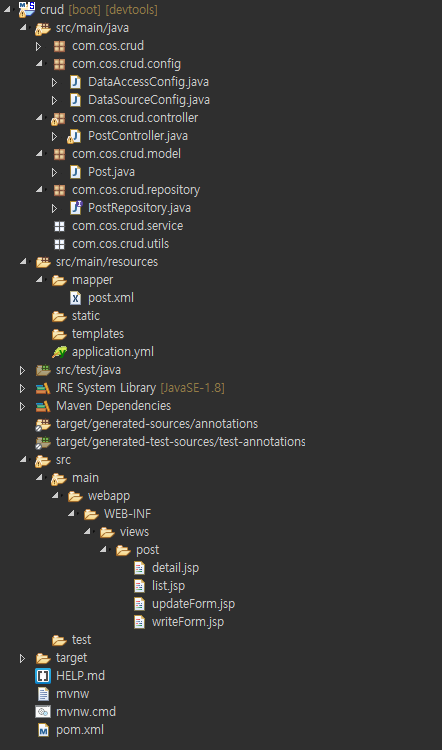Click the DataAccessConfig.java file icon
The height and width of the screenshot is (750, 442).
pos(76,82)
